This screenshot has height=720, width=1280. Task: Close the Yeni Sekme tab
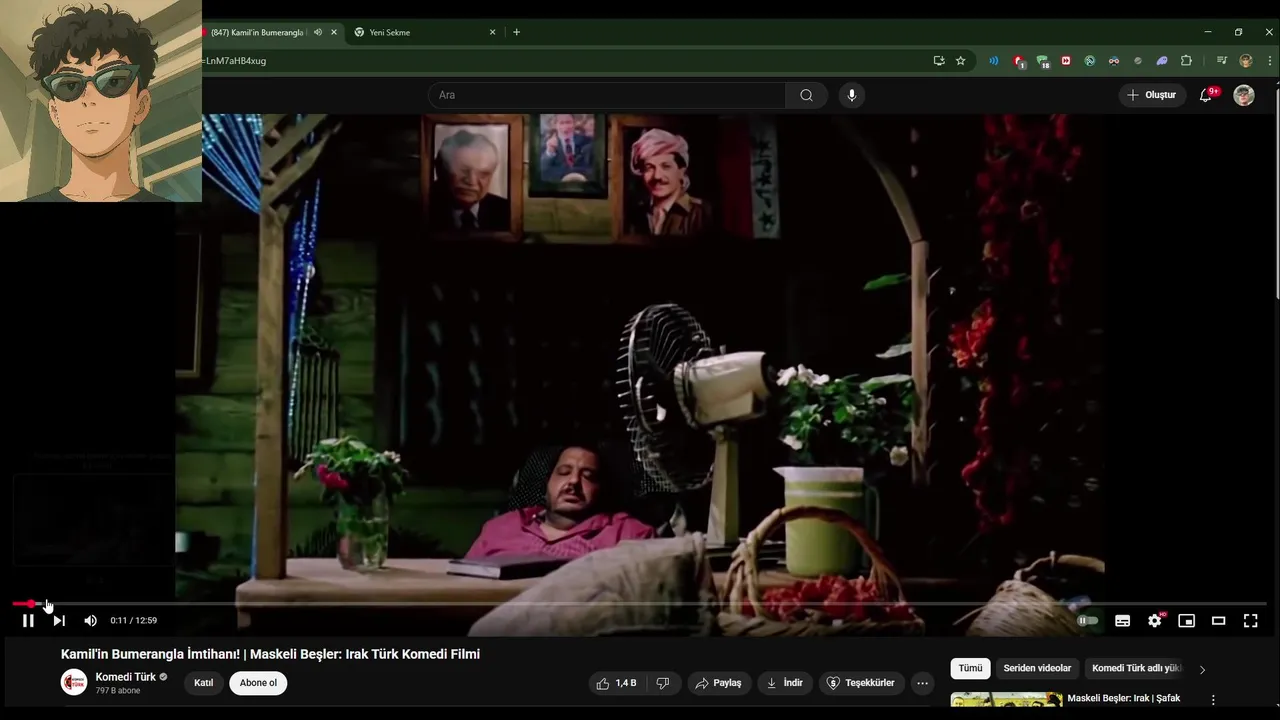(x=492, y=32)
